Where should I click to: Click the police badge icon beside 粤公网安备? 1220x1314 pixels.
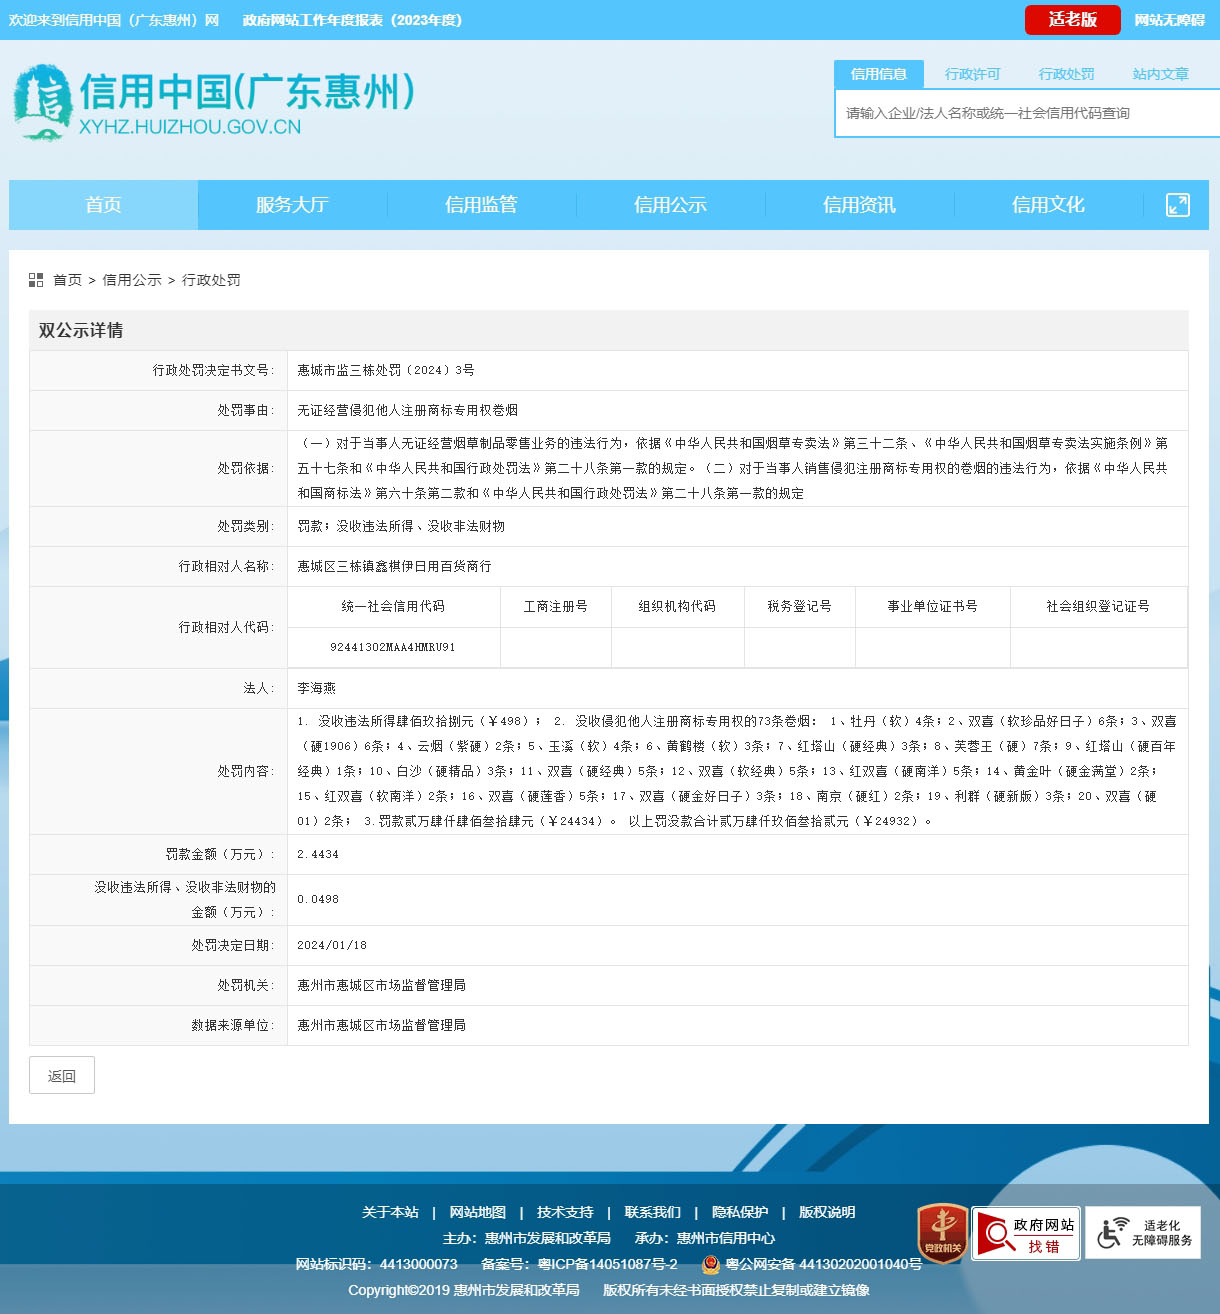[710, 1264]
